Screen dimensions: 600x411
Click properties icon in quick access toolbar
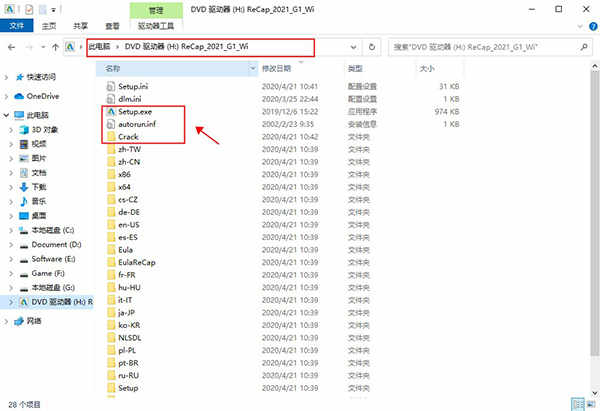coord(29,9)
